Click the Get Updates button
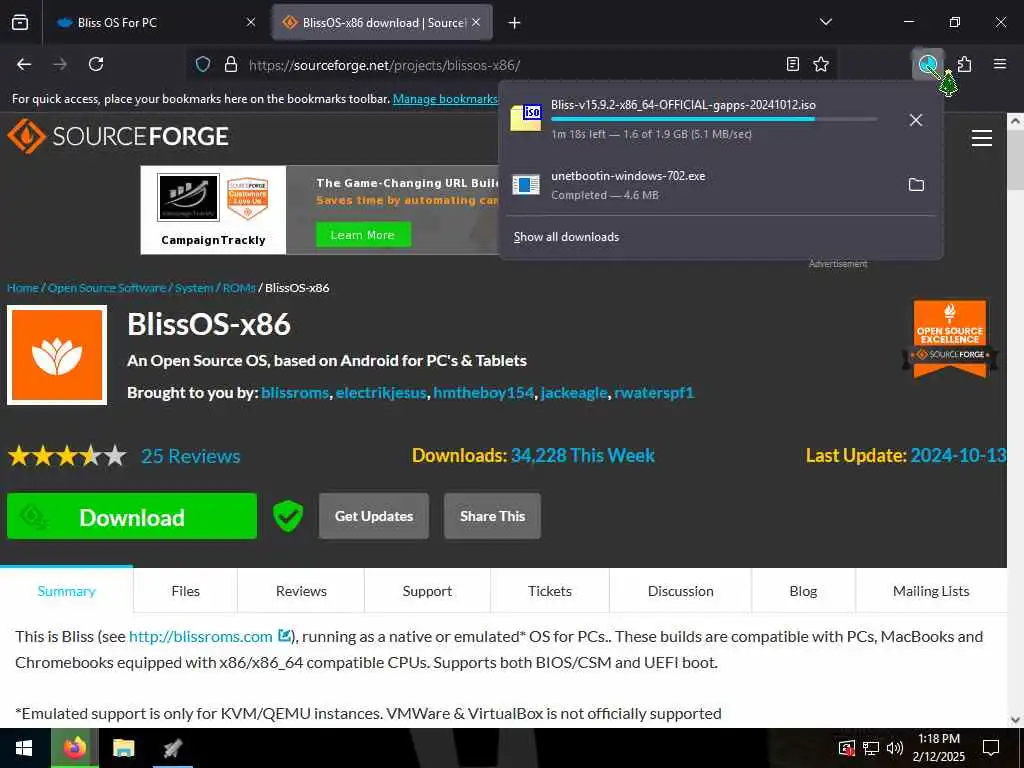This screenshot has width=1024, height=768. (x=374, y=516)
